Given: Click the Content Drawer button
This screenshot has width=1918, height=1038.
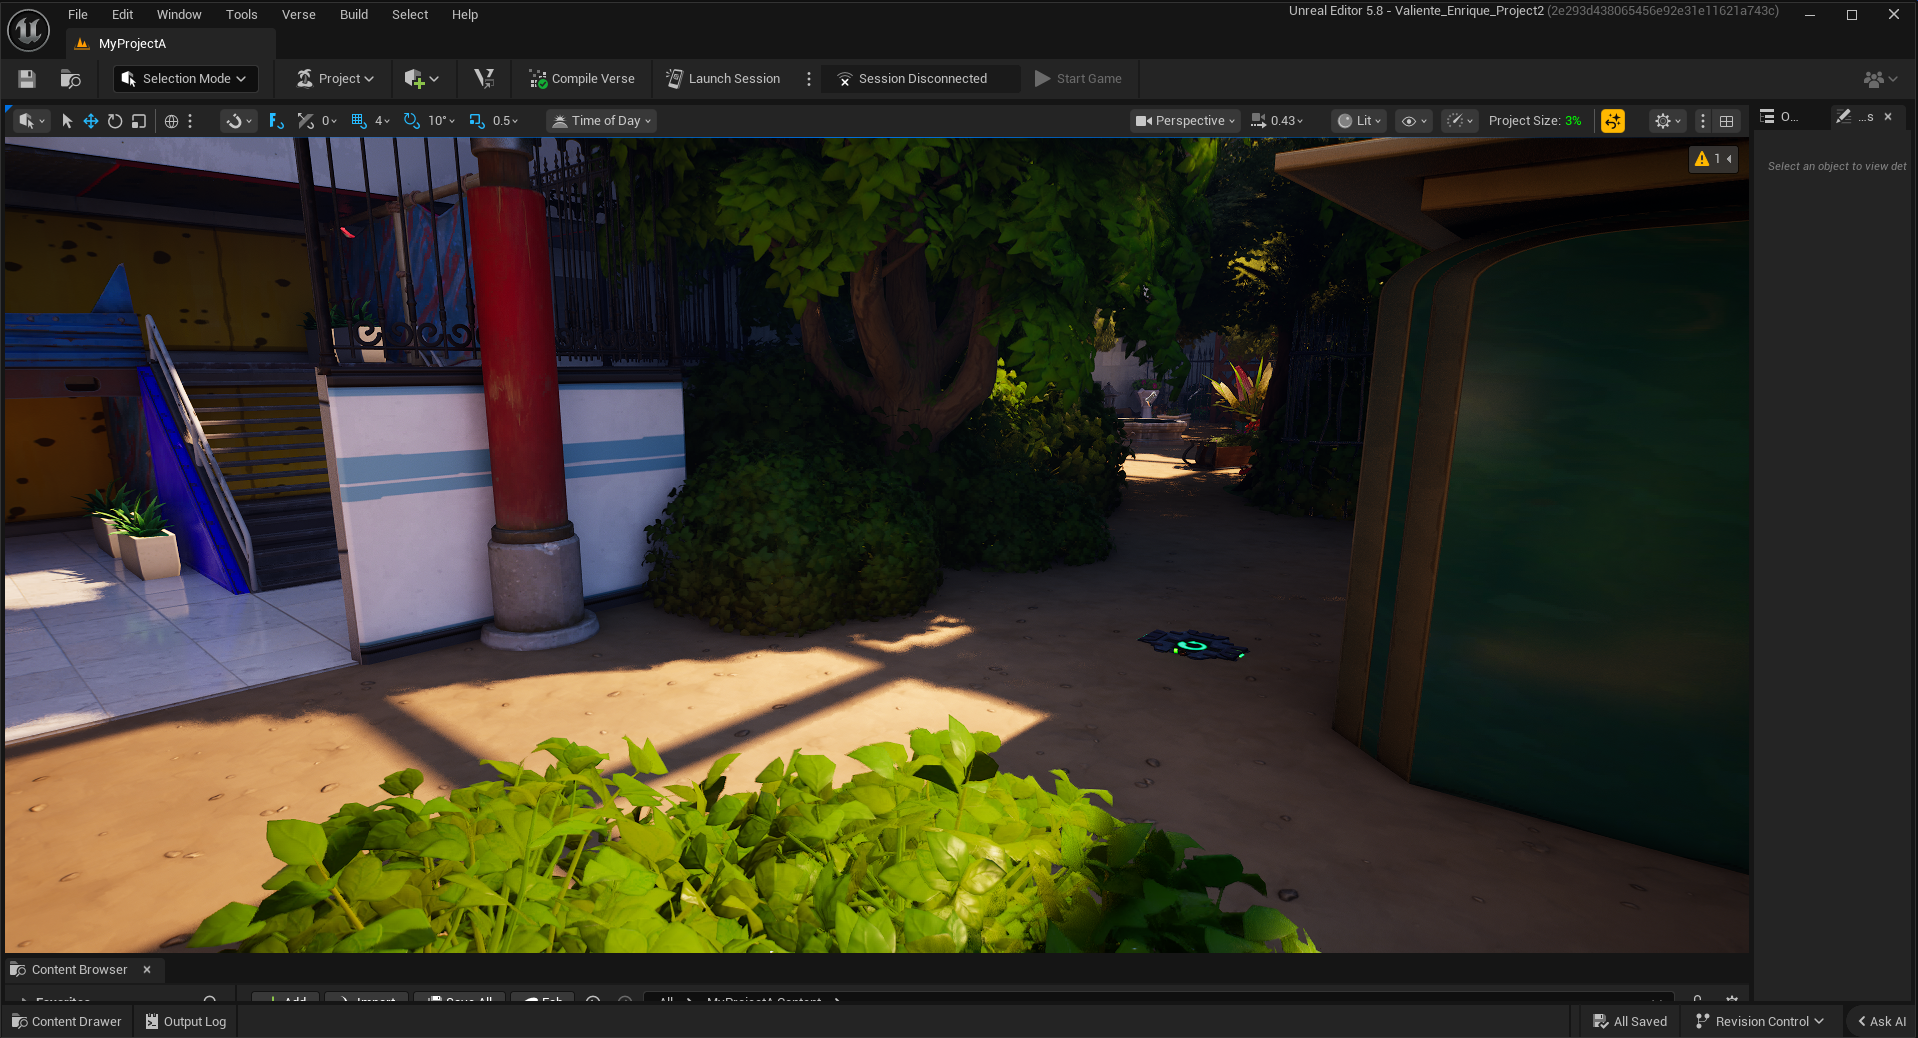Looking at the screenshot, I should 67,1021.
